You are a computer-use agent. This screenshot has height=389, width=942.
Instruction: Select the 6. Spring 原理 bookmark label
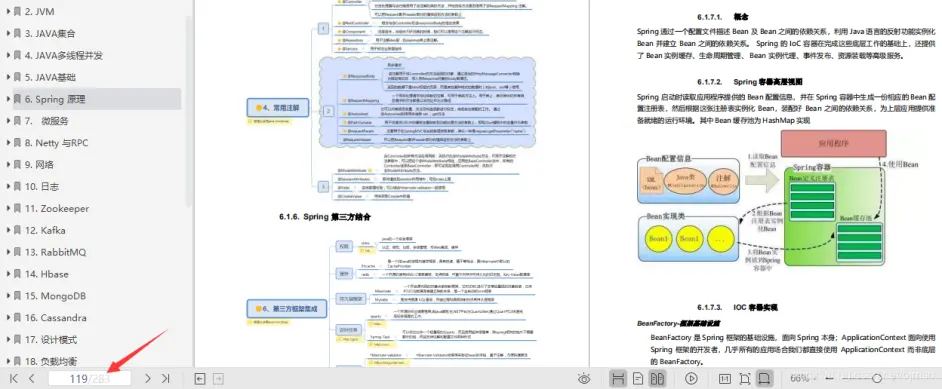pos(55,99)
